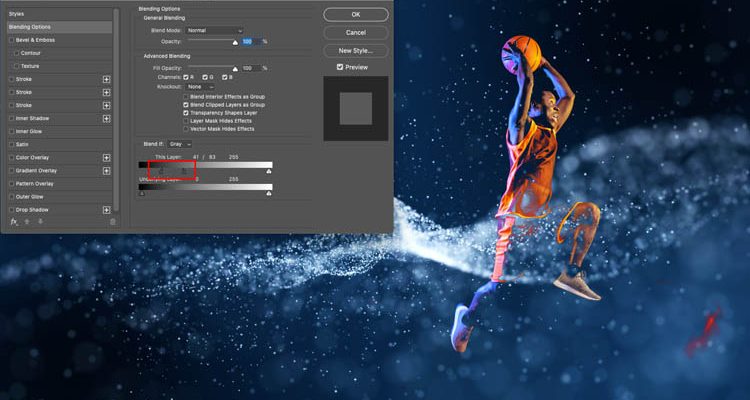The width and height of the screenshot is (750, 400).
Task: Click the Fill Opacity slider handle
Action: (x=235, y=69)
